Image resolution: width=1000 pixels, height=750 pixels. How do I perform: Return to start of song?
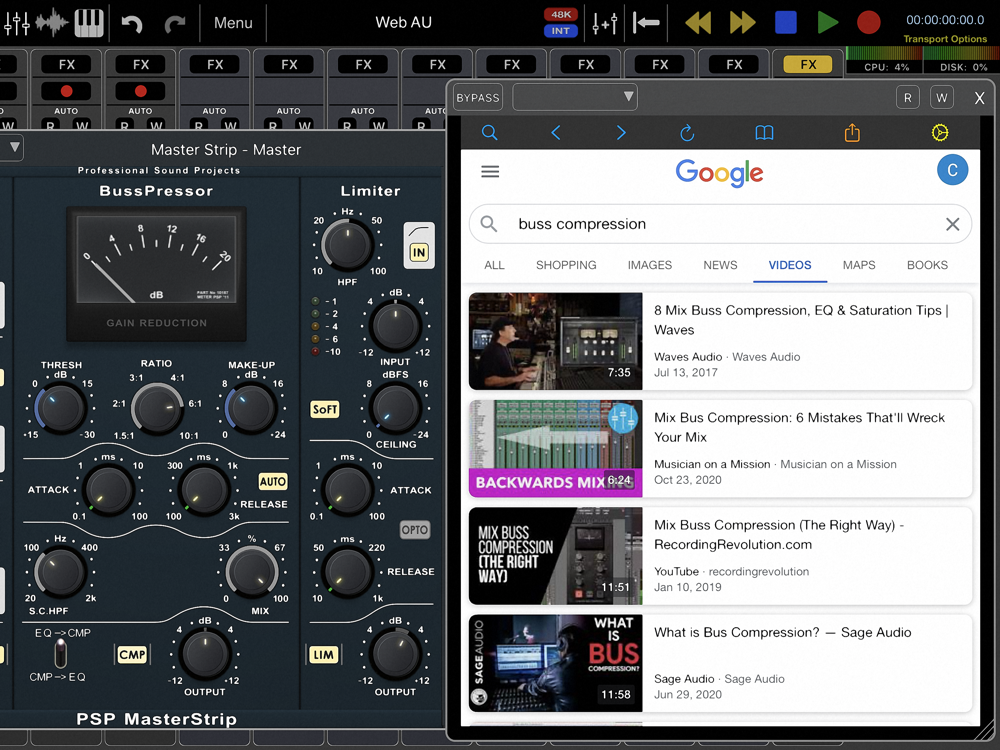646,23
